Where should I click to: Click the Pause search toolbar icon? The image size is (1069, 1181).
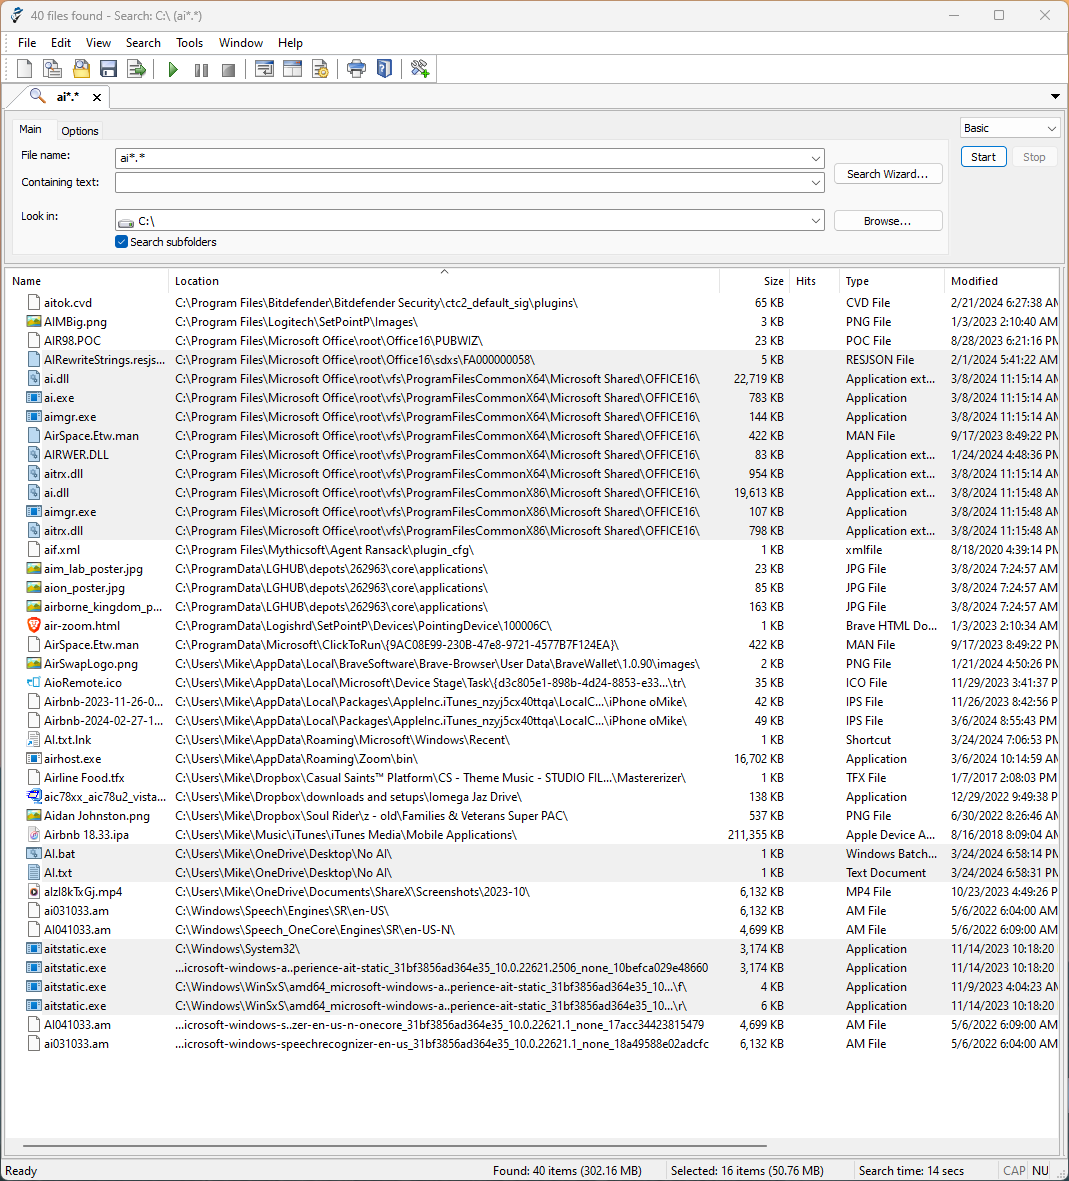[x=201, y=70]
